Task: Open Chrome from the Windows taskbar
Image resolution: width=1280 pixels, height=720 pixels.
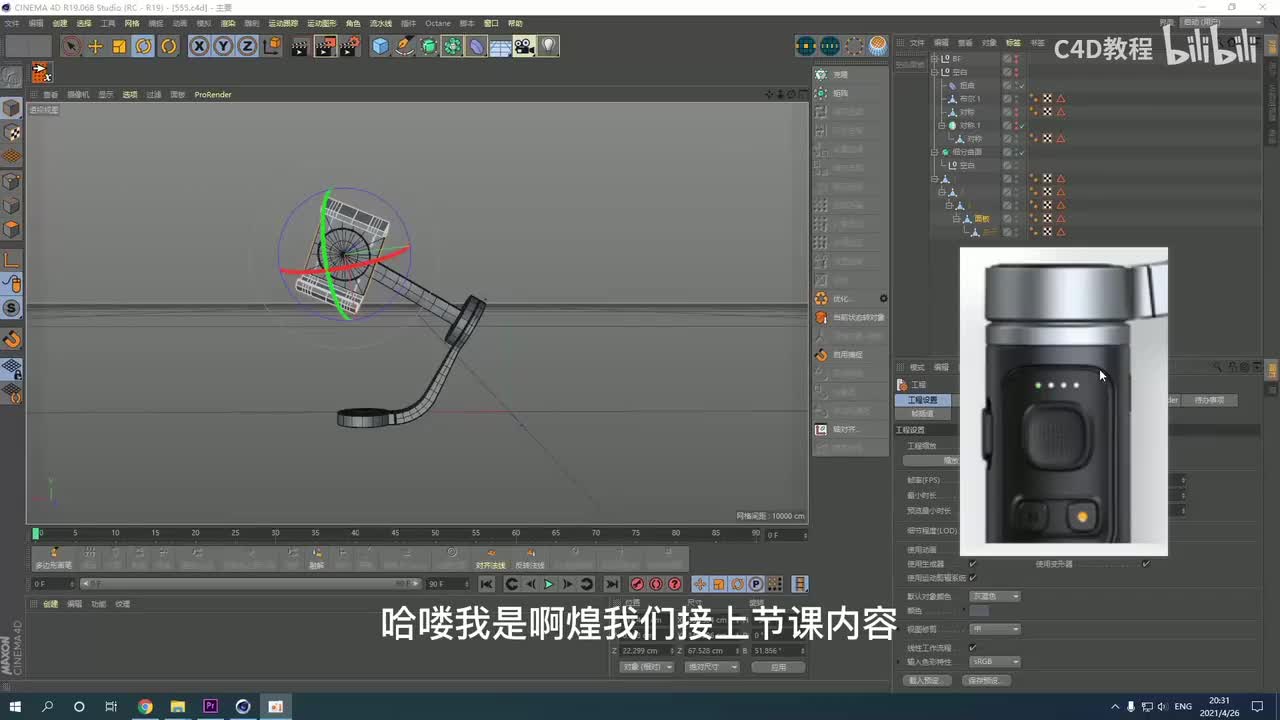Action: point(145,707)
